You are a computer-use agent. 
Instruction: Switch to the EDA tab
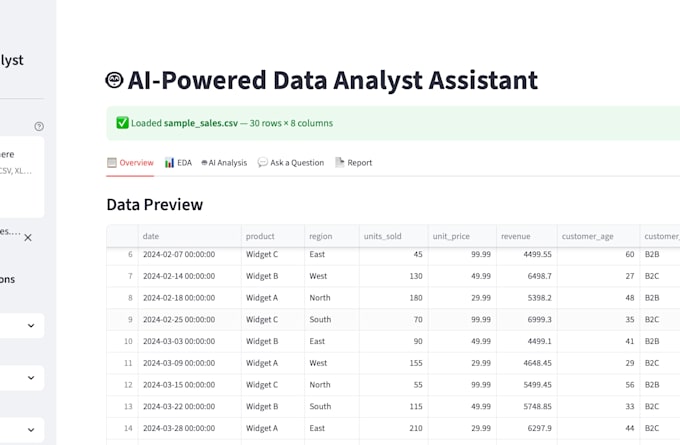point(178,163)
